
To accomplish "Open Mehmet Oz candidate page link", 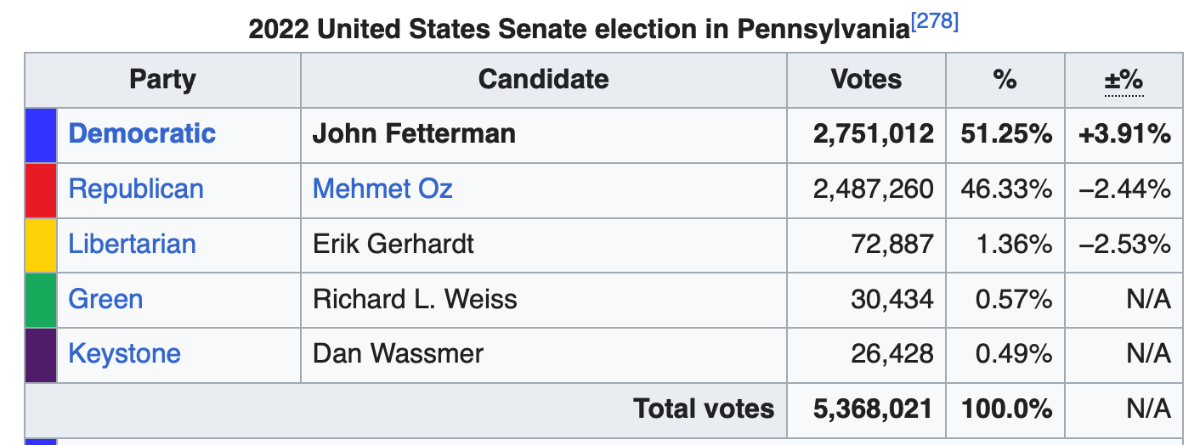I will pyautogui.click(x=383, y=189).
